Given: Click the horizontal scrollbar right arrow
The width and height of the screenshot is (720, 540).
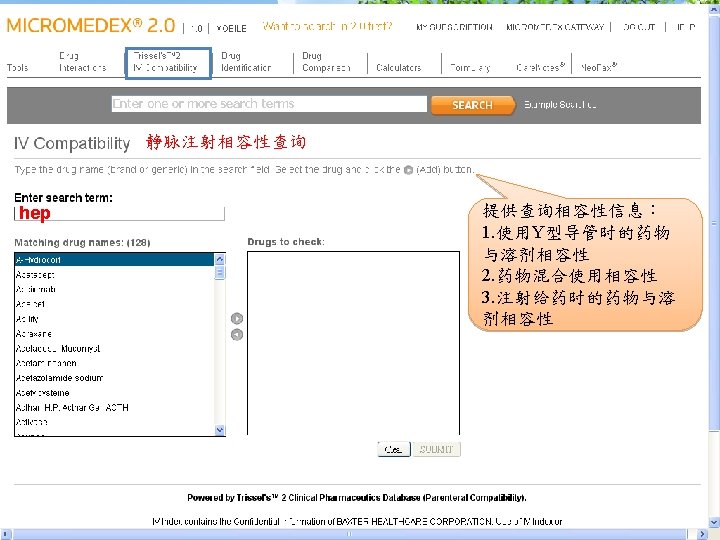Looking at the screenshot, I should pyautogui.click(x=702, y=534).
